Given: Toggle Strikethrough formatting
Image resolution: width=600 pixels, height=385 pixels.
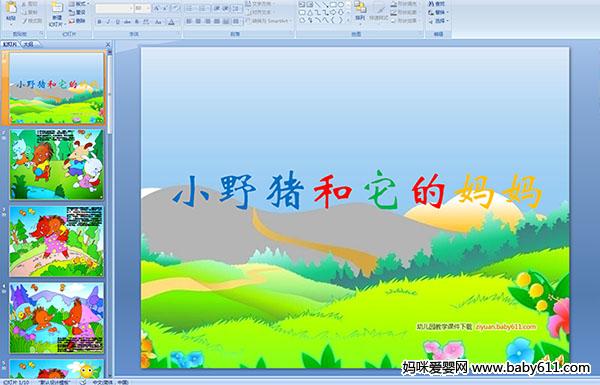Looking at the screenshot, I should (127, 22).
